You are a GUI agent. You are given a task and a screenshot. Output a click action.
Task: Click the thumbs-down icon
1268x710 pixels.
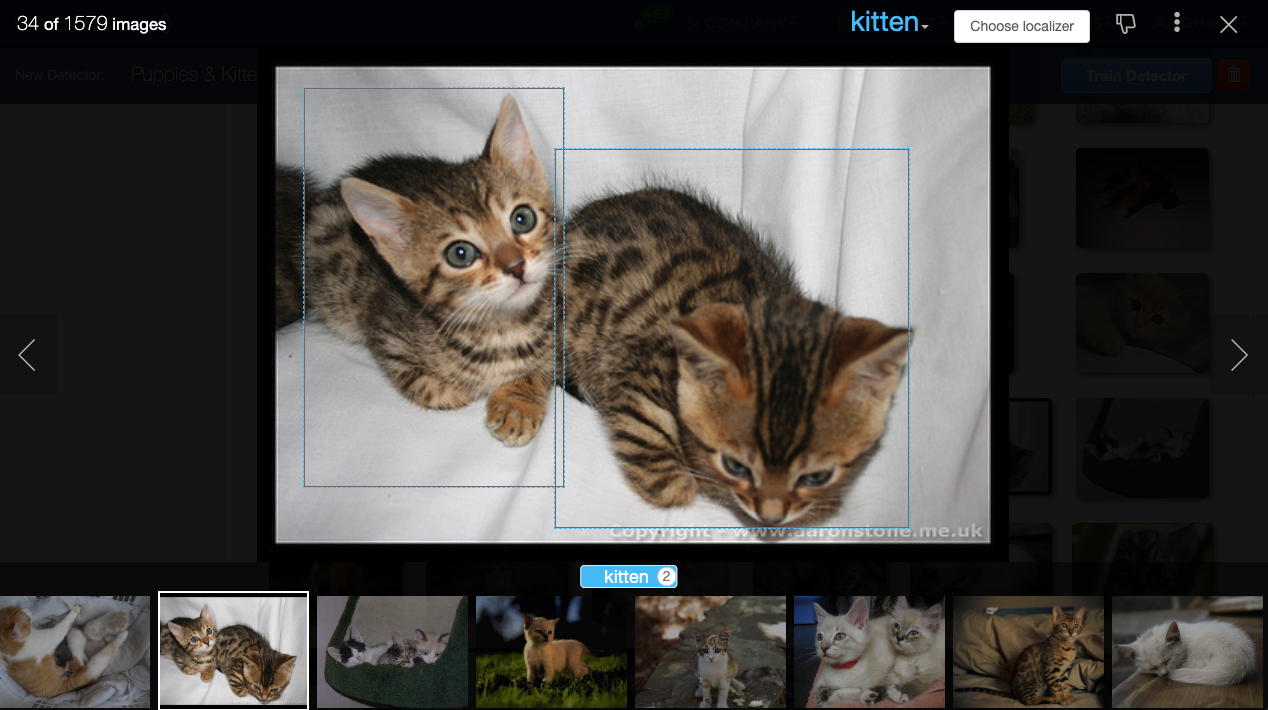1126,25
